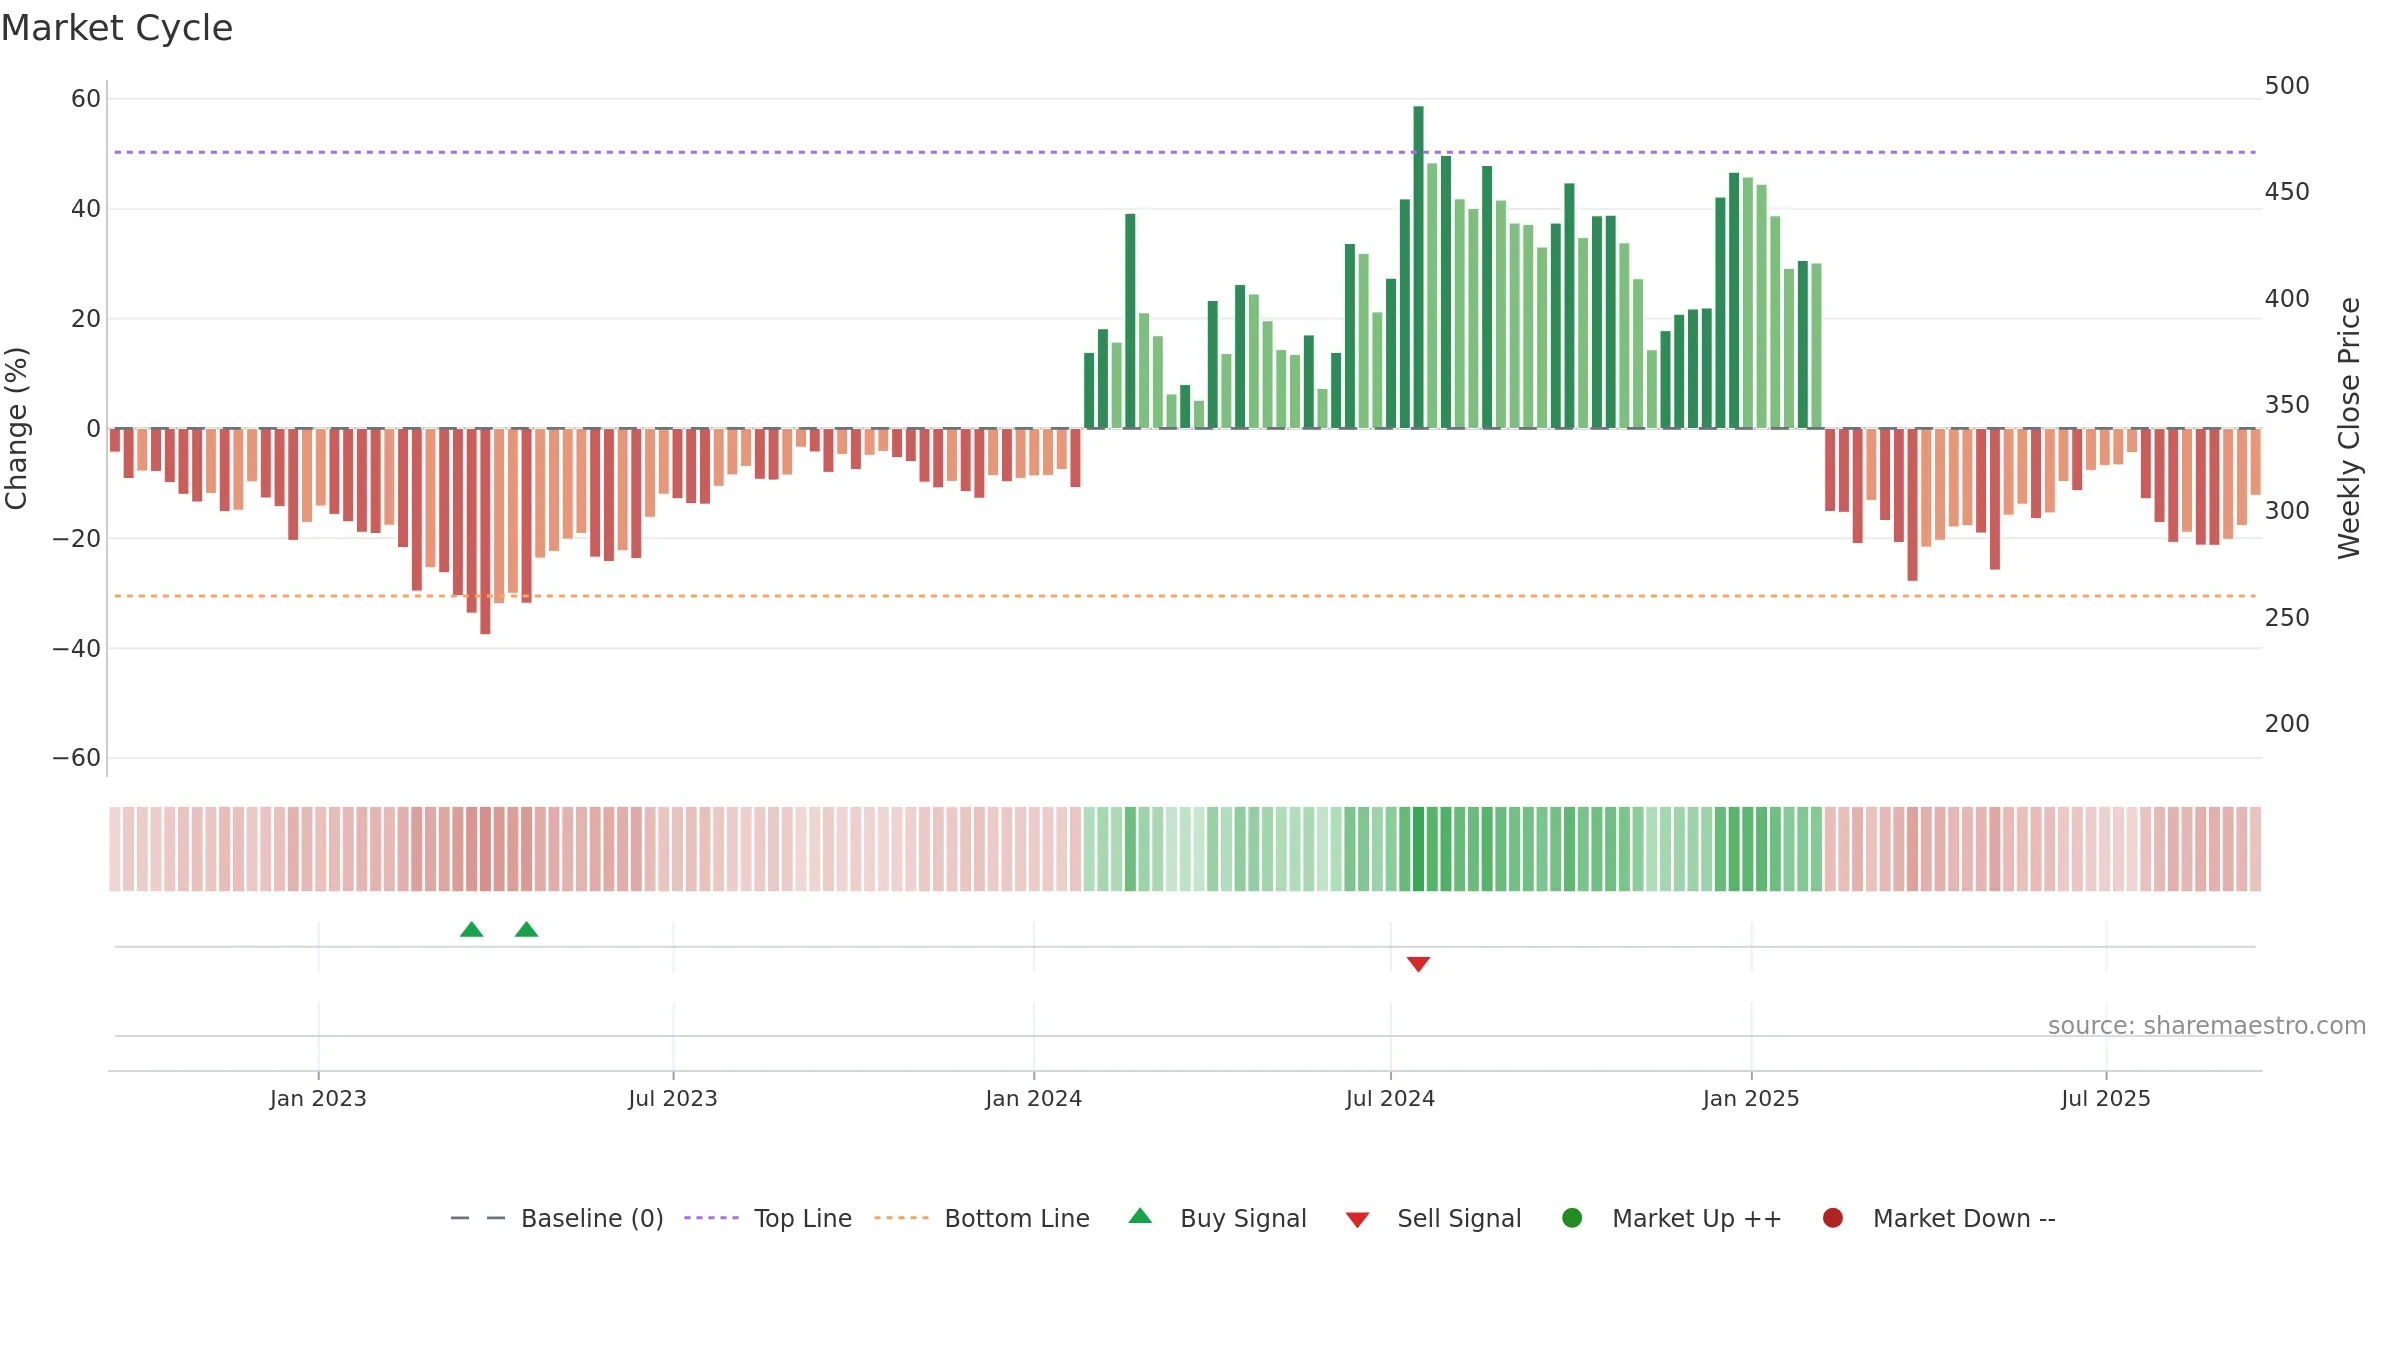Screen dimensions: 2400x1350
Task: Click the 60 tick on left axis
Action: [x=86, y=99]
